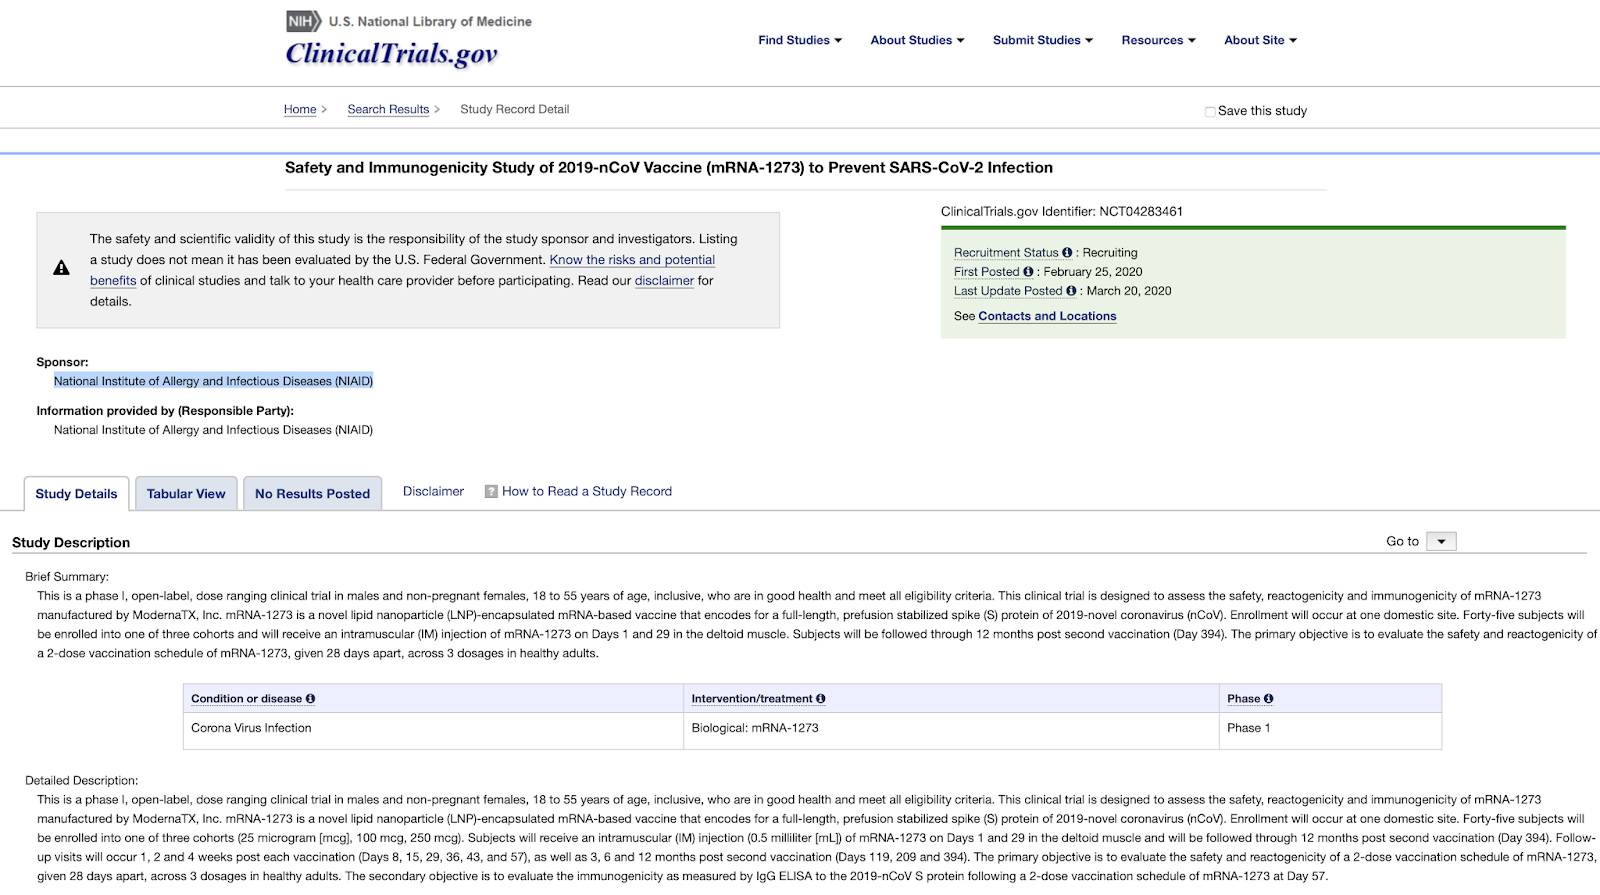The image size is (1600, 895).
Task: Click the study title heading
Action: tap(669, 168)
